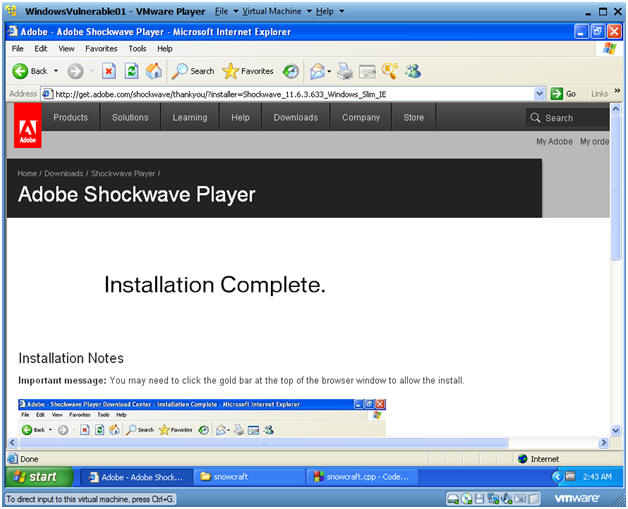The height and width of the screenshot is (509, 628).
Task: Click the Research magnifier toolbar icon
Action: click(390, 71)
